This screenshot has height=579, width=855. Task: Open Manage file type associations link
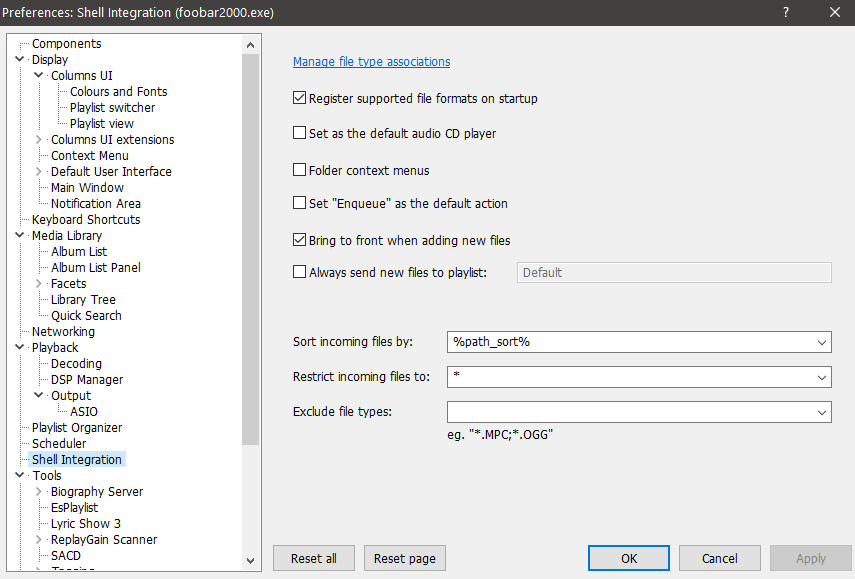371,62
